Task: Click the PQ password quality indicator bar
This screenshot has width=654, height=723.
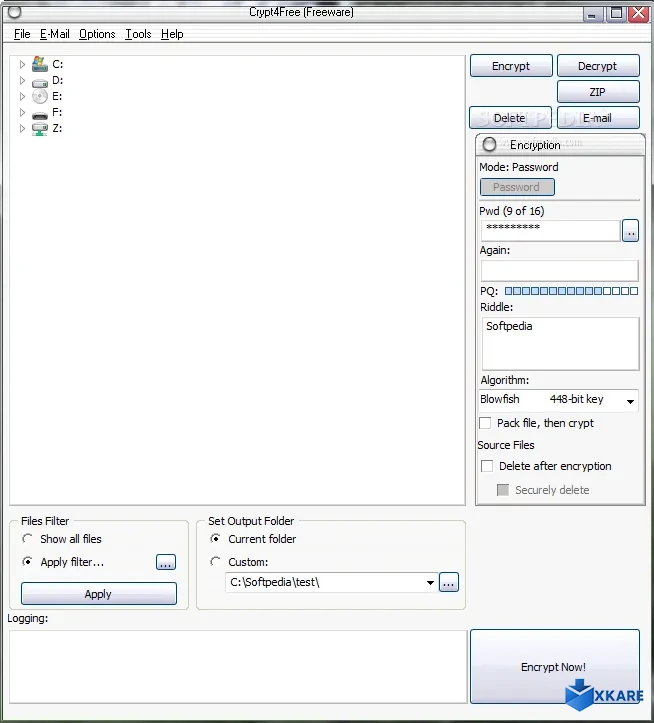Action: click(571, 291)
